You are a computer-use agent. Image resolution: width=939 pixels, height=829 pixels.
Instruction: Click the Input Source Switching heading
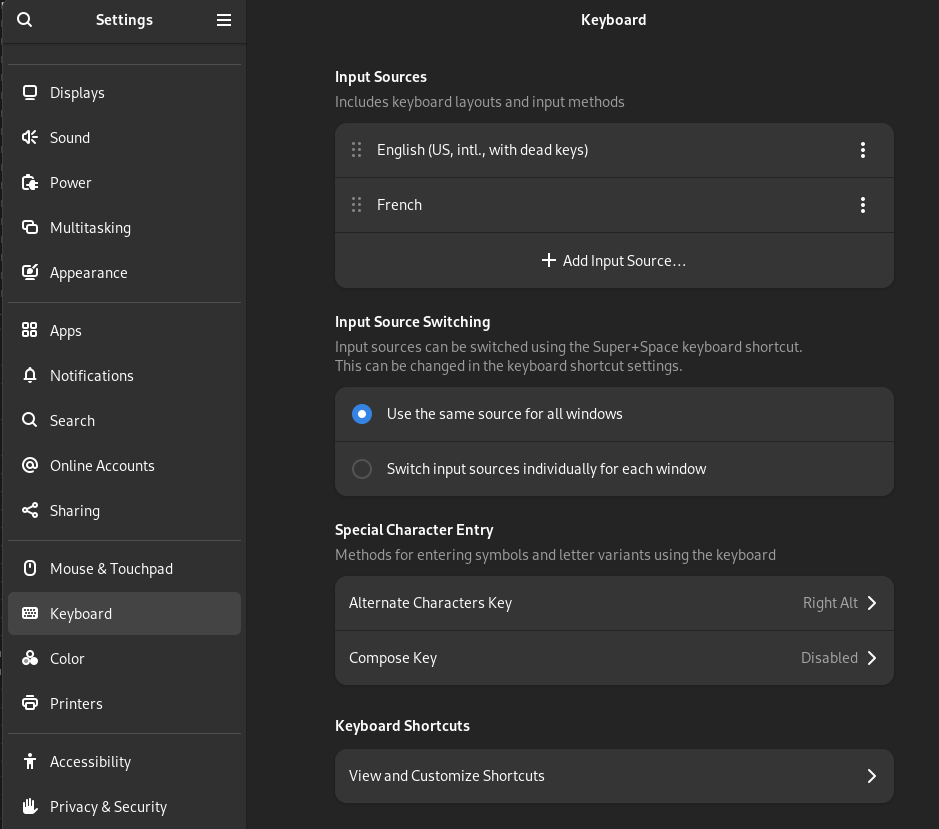[x=413, y=322]
